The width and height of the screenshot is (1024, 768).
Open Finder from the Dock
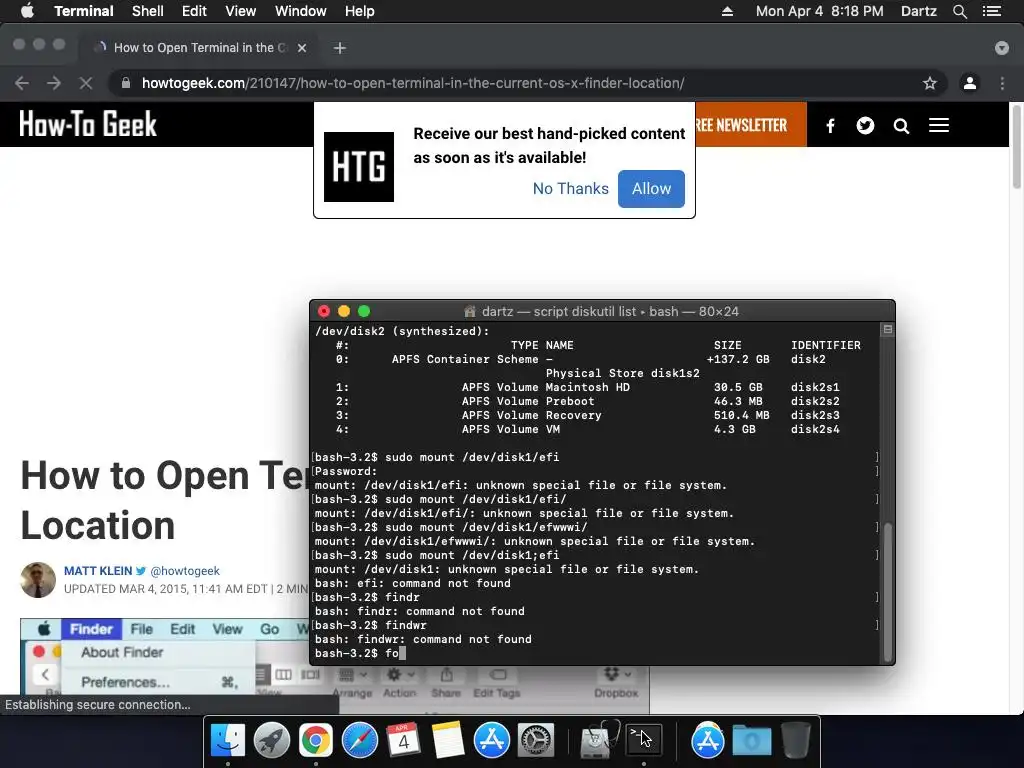[228, 741]
